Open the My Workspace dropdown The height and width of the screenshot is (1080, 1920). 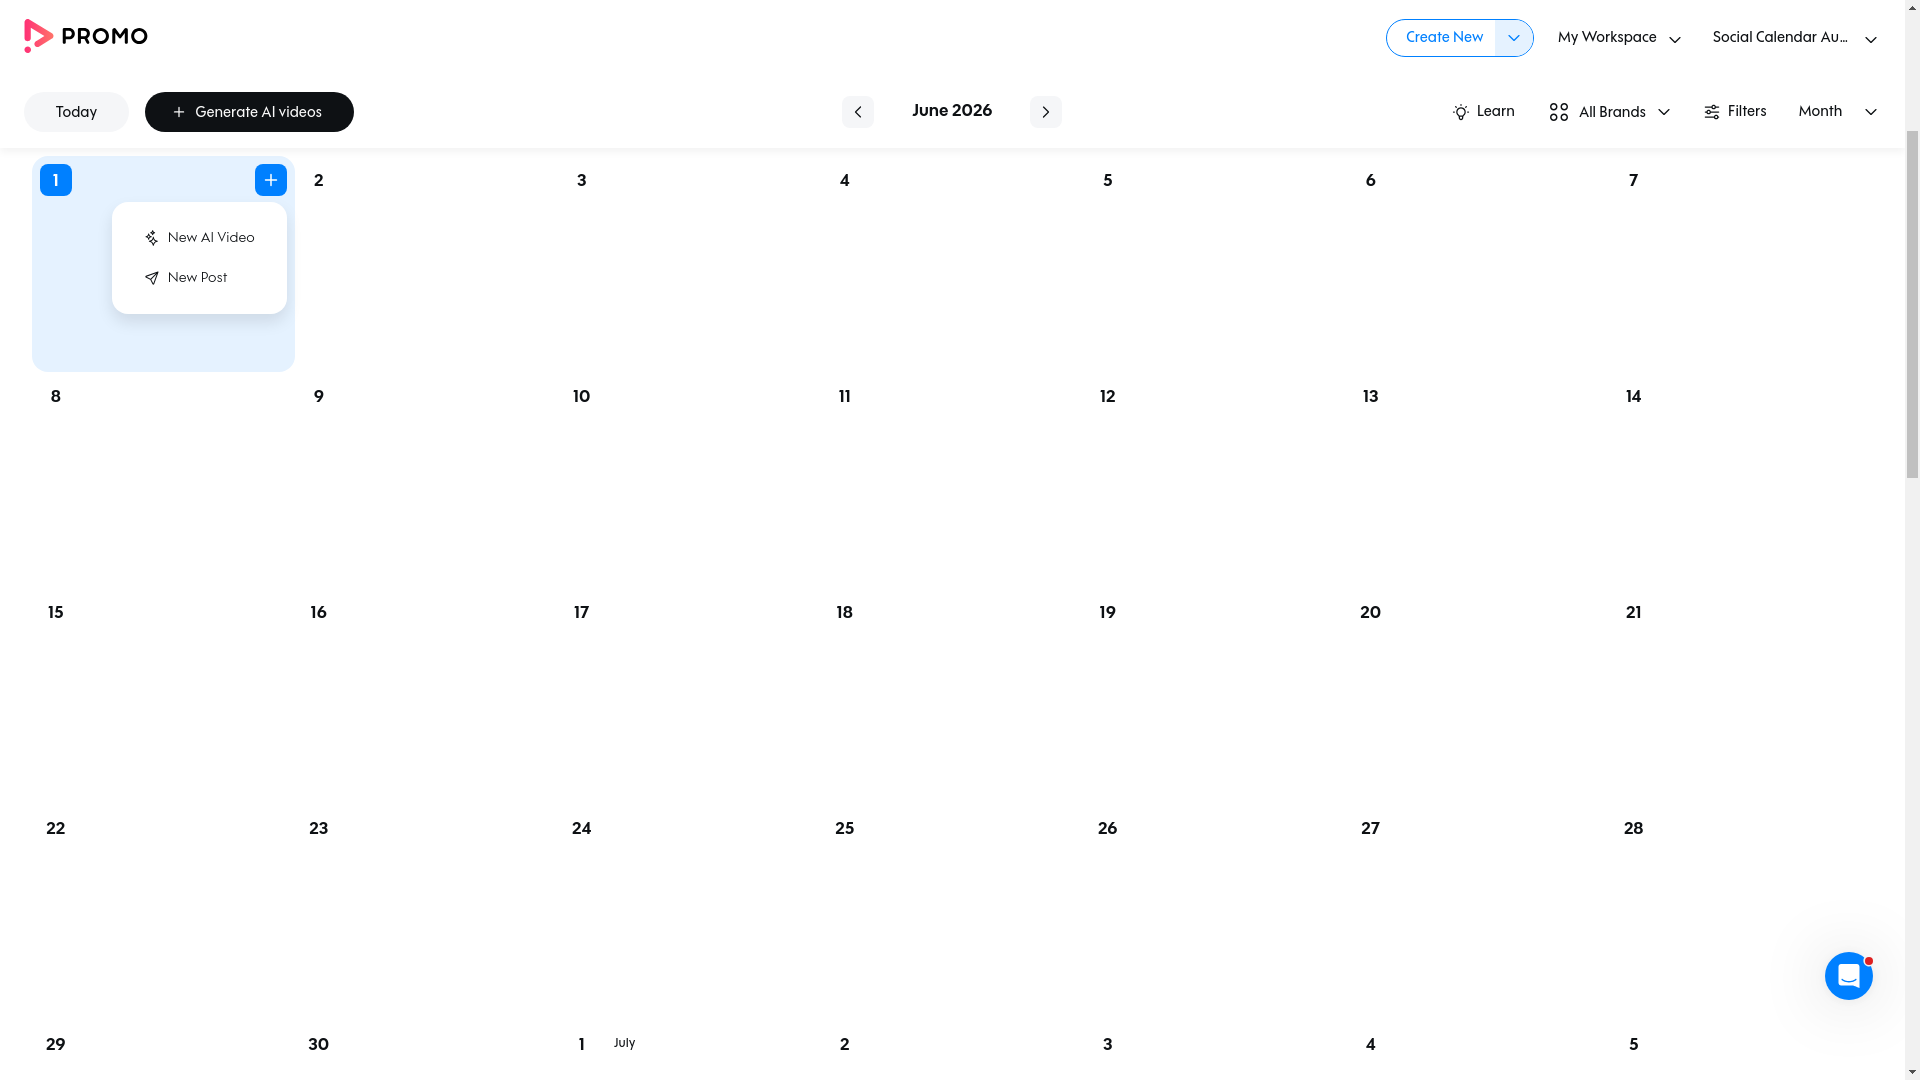pyautogui.click(x=1619, y=38)
